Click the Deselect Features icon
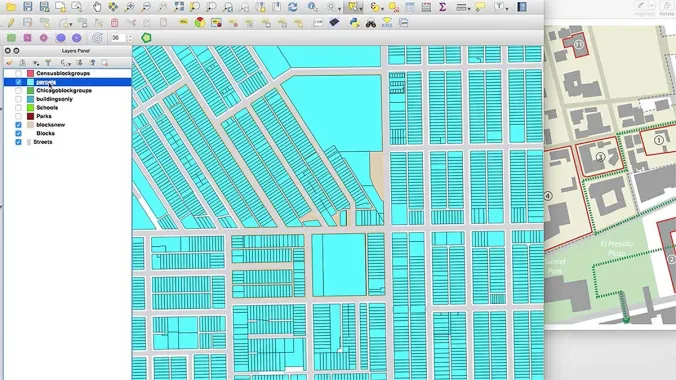The height and width of the screenshot is (380, 676). (x=394, y=7)
